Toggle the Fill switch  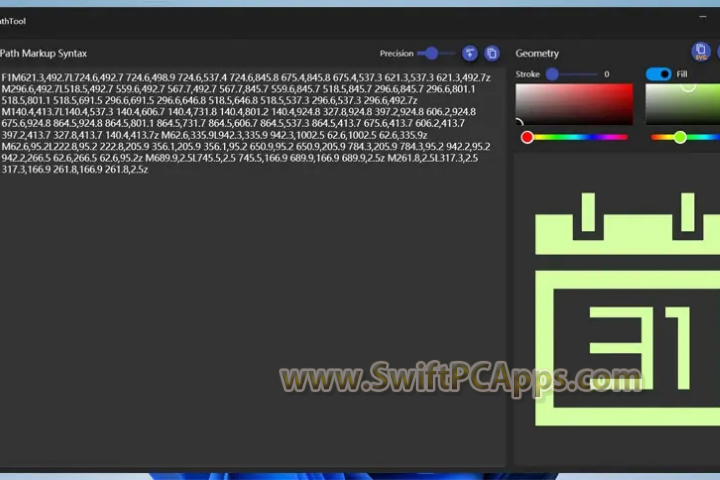658,74
